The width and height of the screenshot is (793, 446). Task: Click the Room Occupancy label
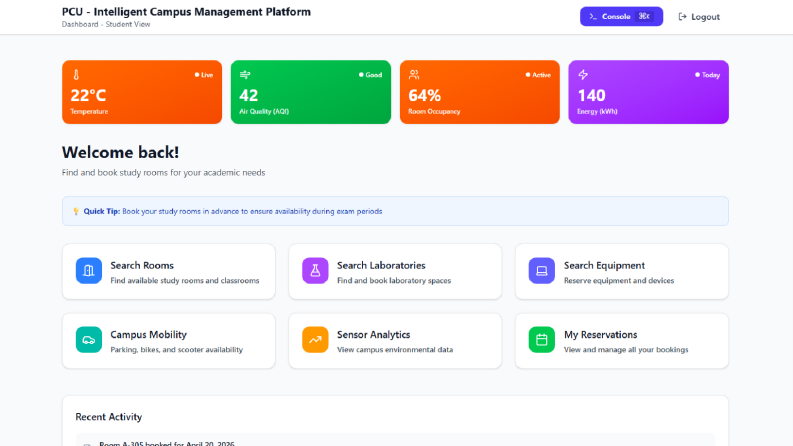point(434,112)
